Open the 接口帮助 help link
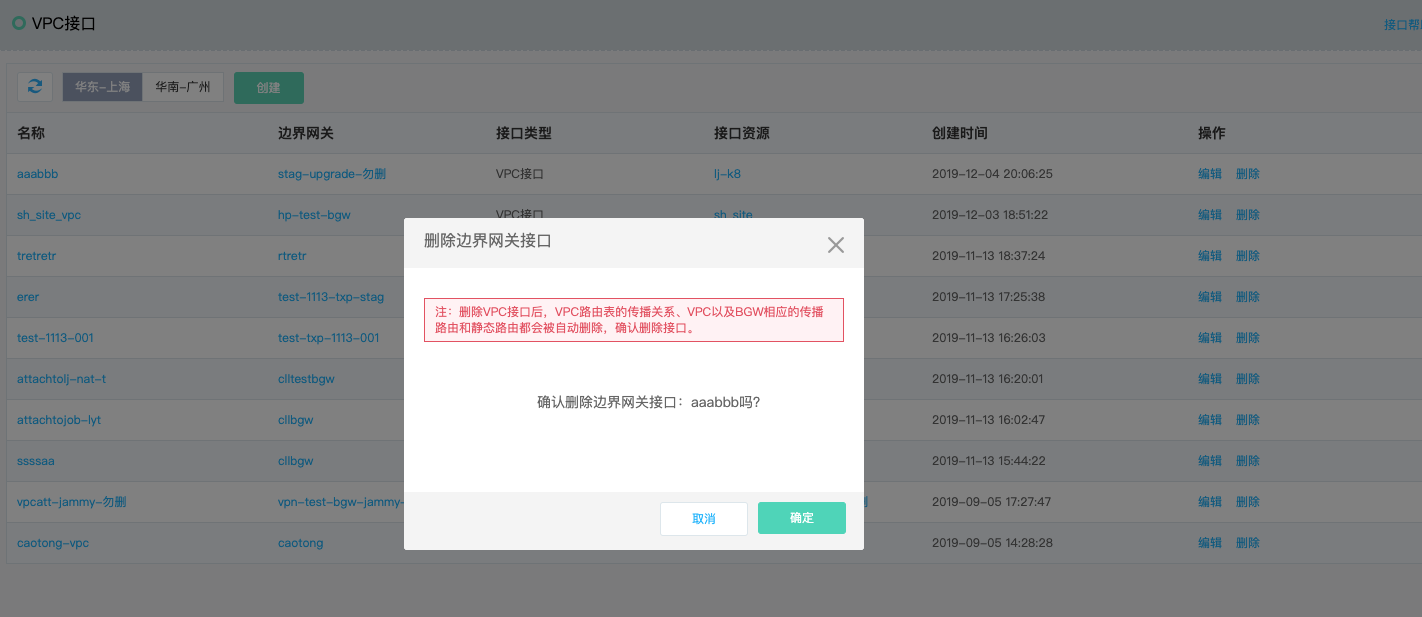This screenshot has height=617, width=1422. click(x=1405, y=22)
